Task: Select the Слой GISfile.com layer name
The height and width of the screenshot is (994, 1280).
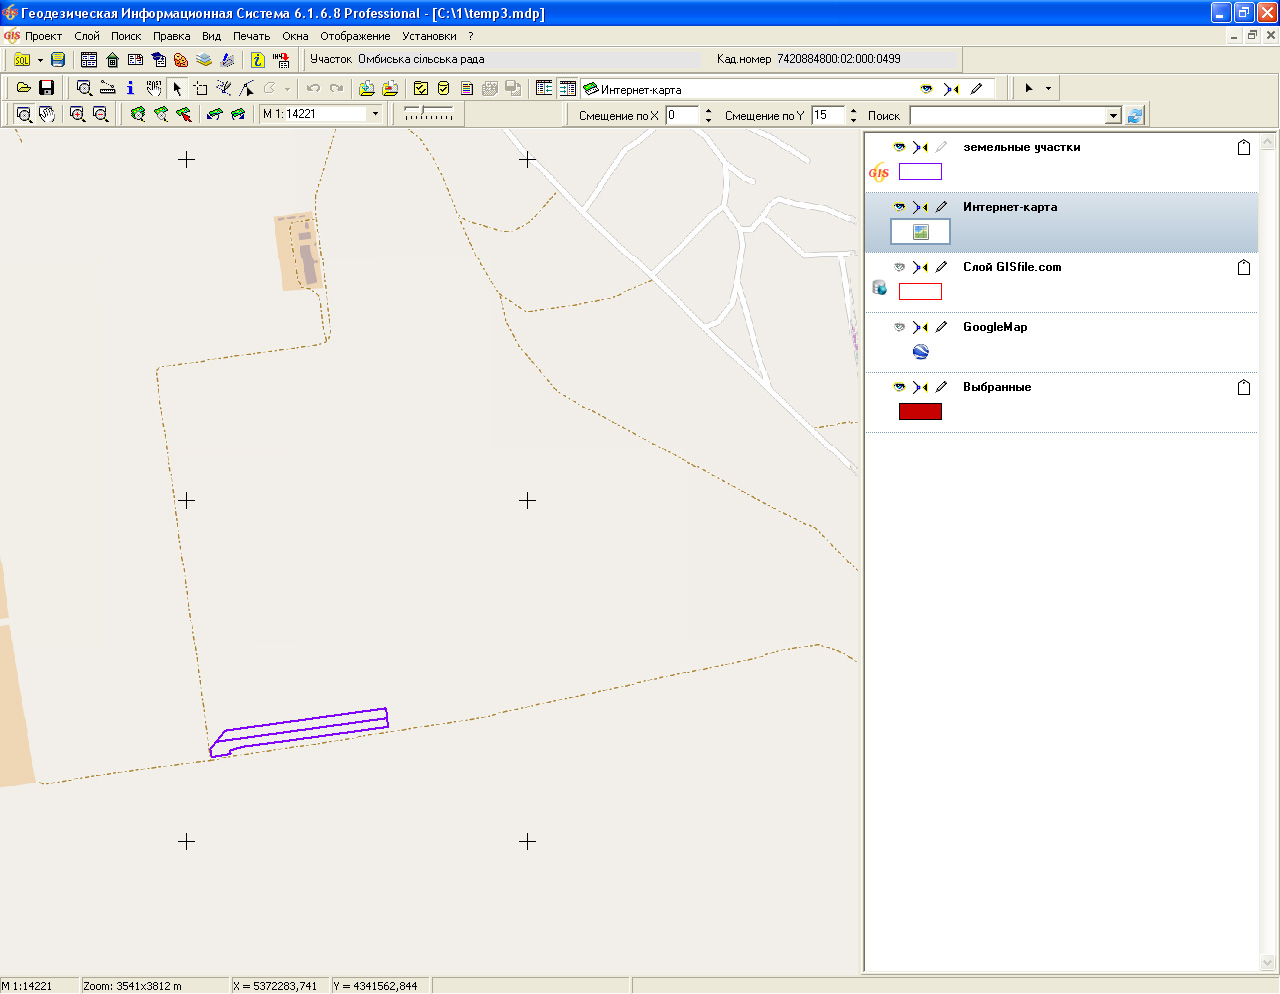Action: click(x=1012, y=267)
